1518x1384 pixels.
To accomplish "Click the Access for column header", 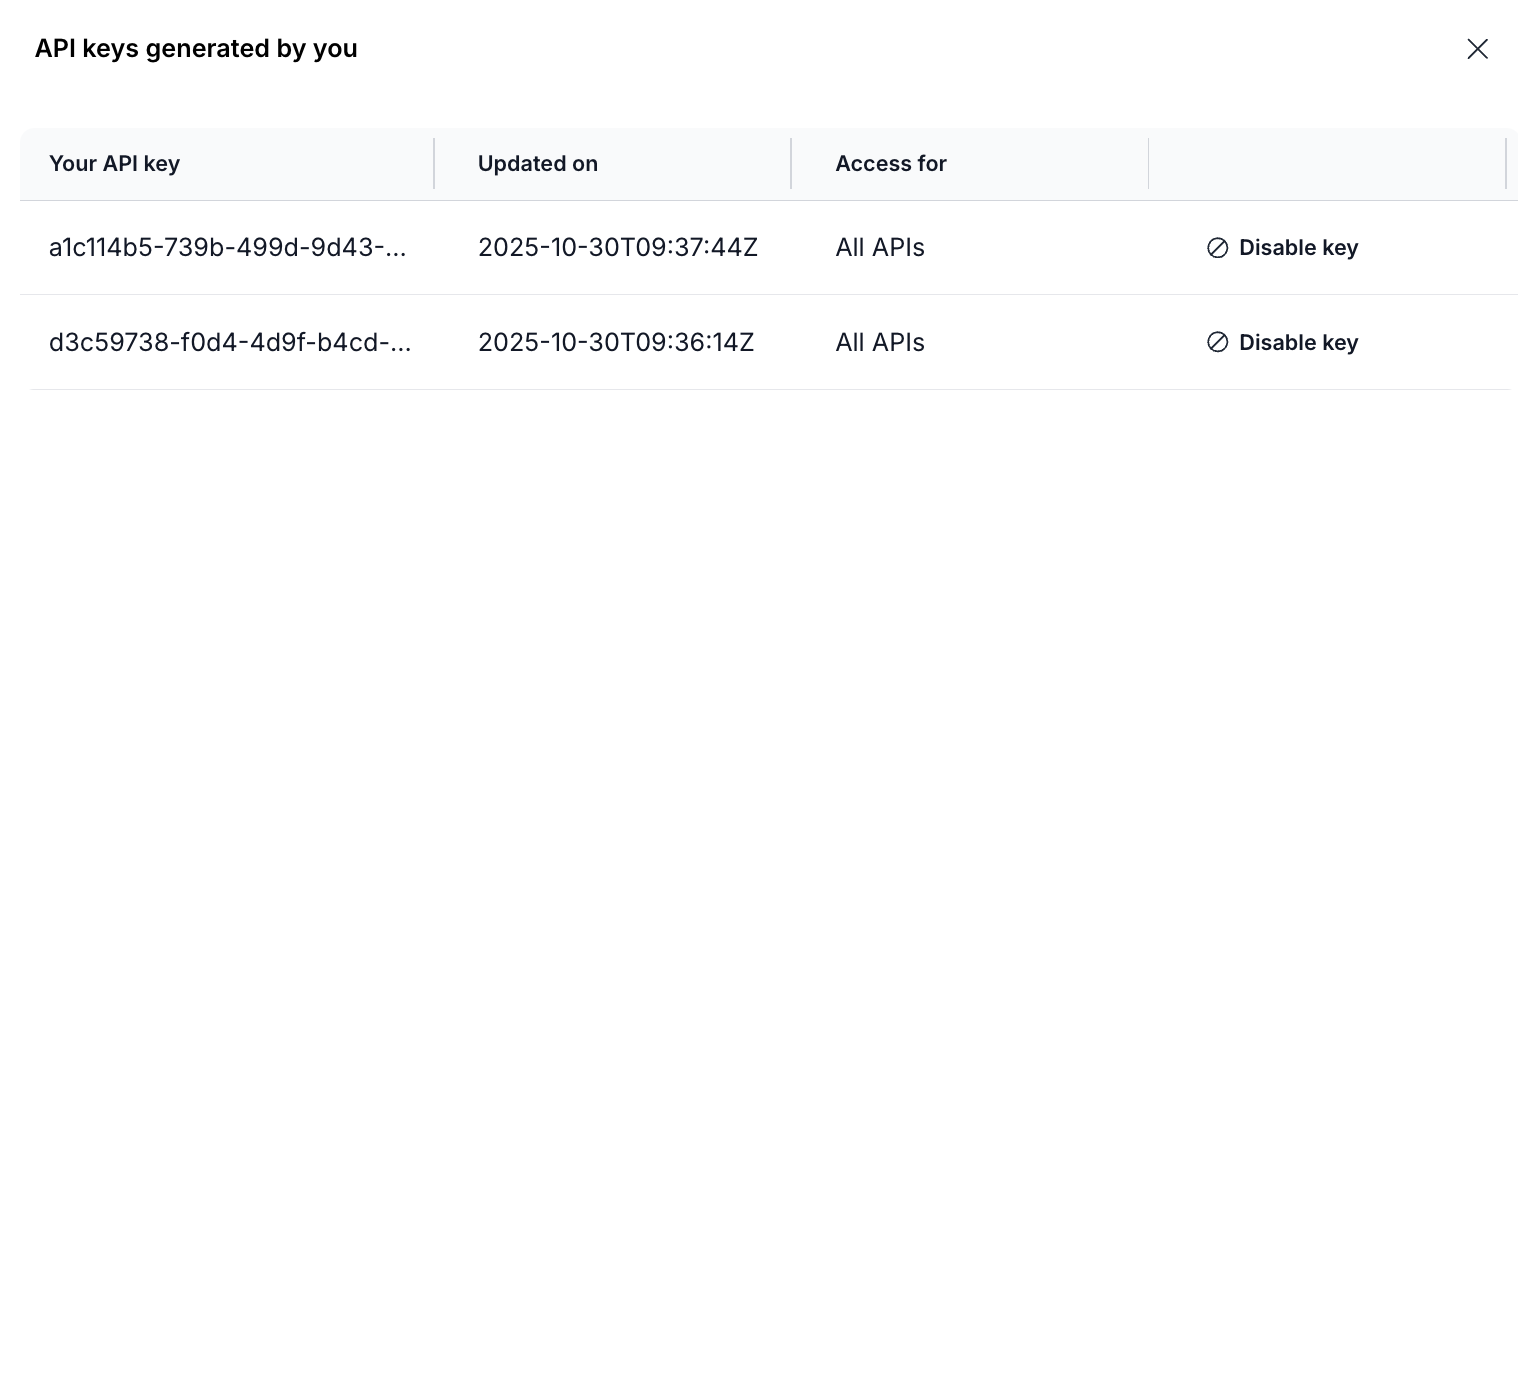I will coord(890,164).
